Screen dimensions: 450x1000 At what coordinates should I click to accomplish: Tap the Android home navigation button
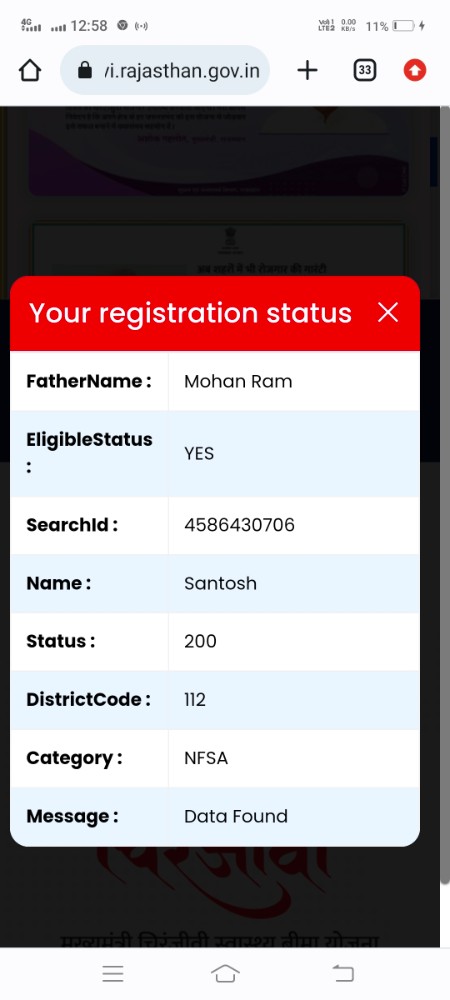point(225,973)
